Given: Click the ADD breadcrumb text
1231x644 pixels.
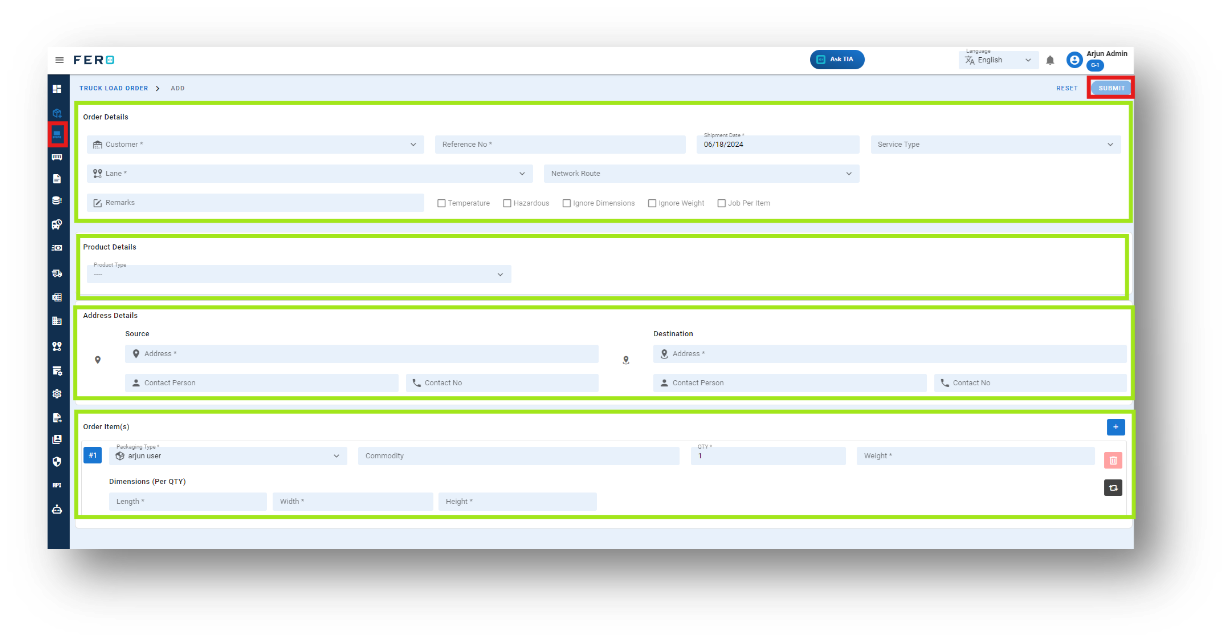Looking at the screenshot, I should tap(177, 88).
